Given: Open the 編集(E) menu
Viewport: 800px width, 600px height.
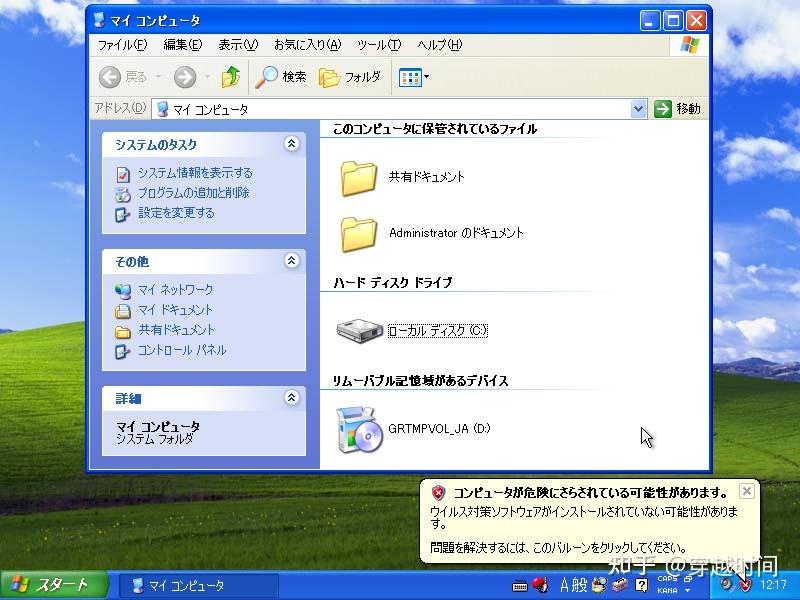Looking at the screenshot, I should tap(182, 45).
